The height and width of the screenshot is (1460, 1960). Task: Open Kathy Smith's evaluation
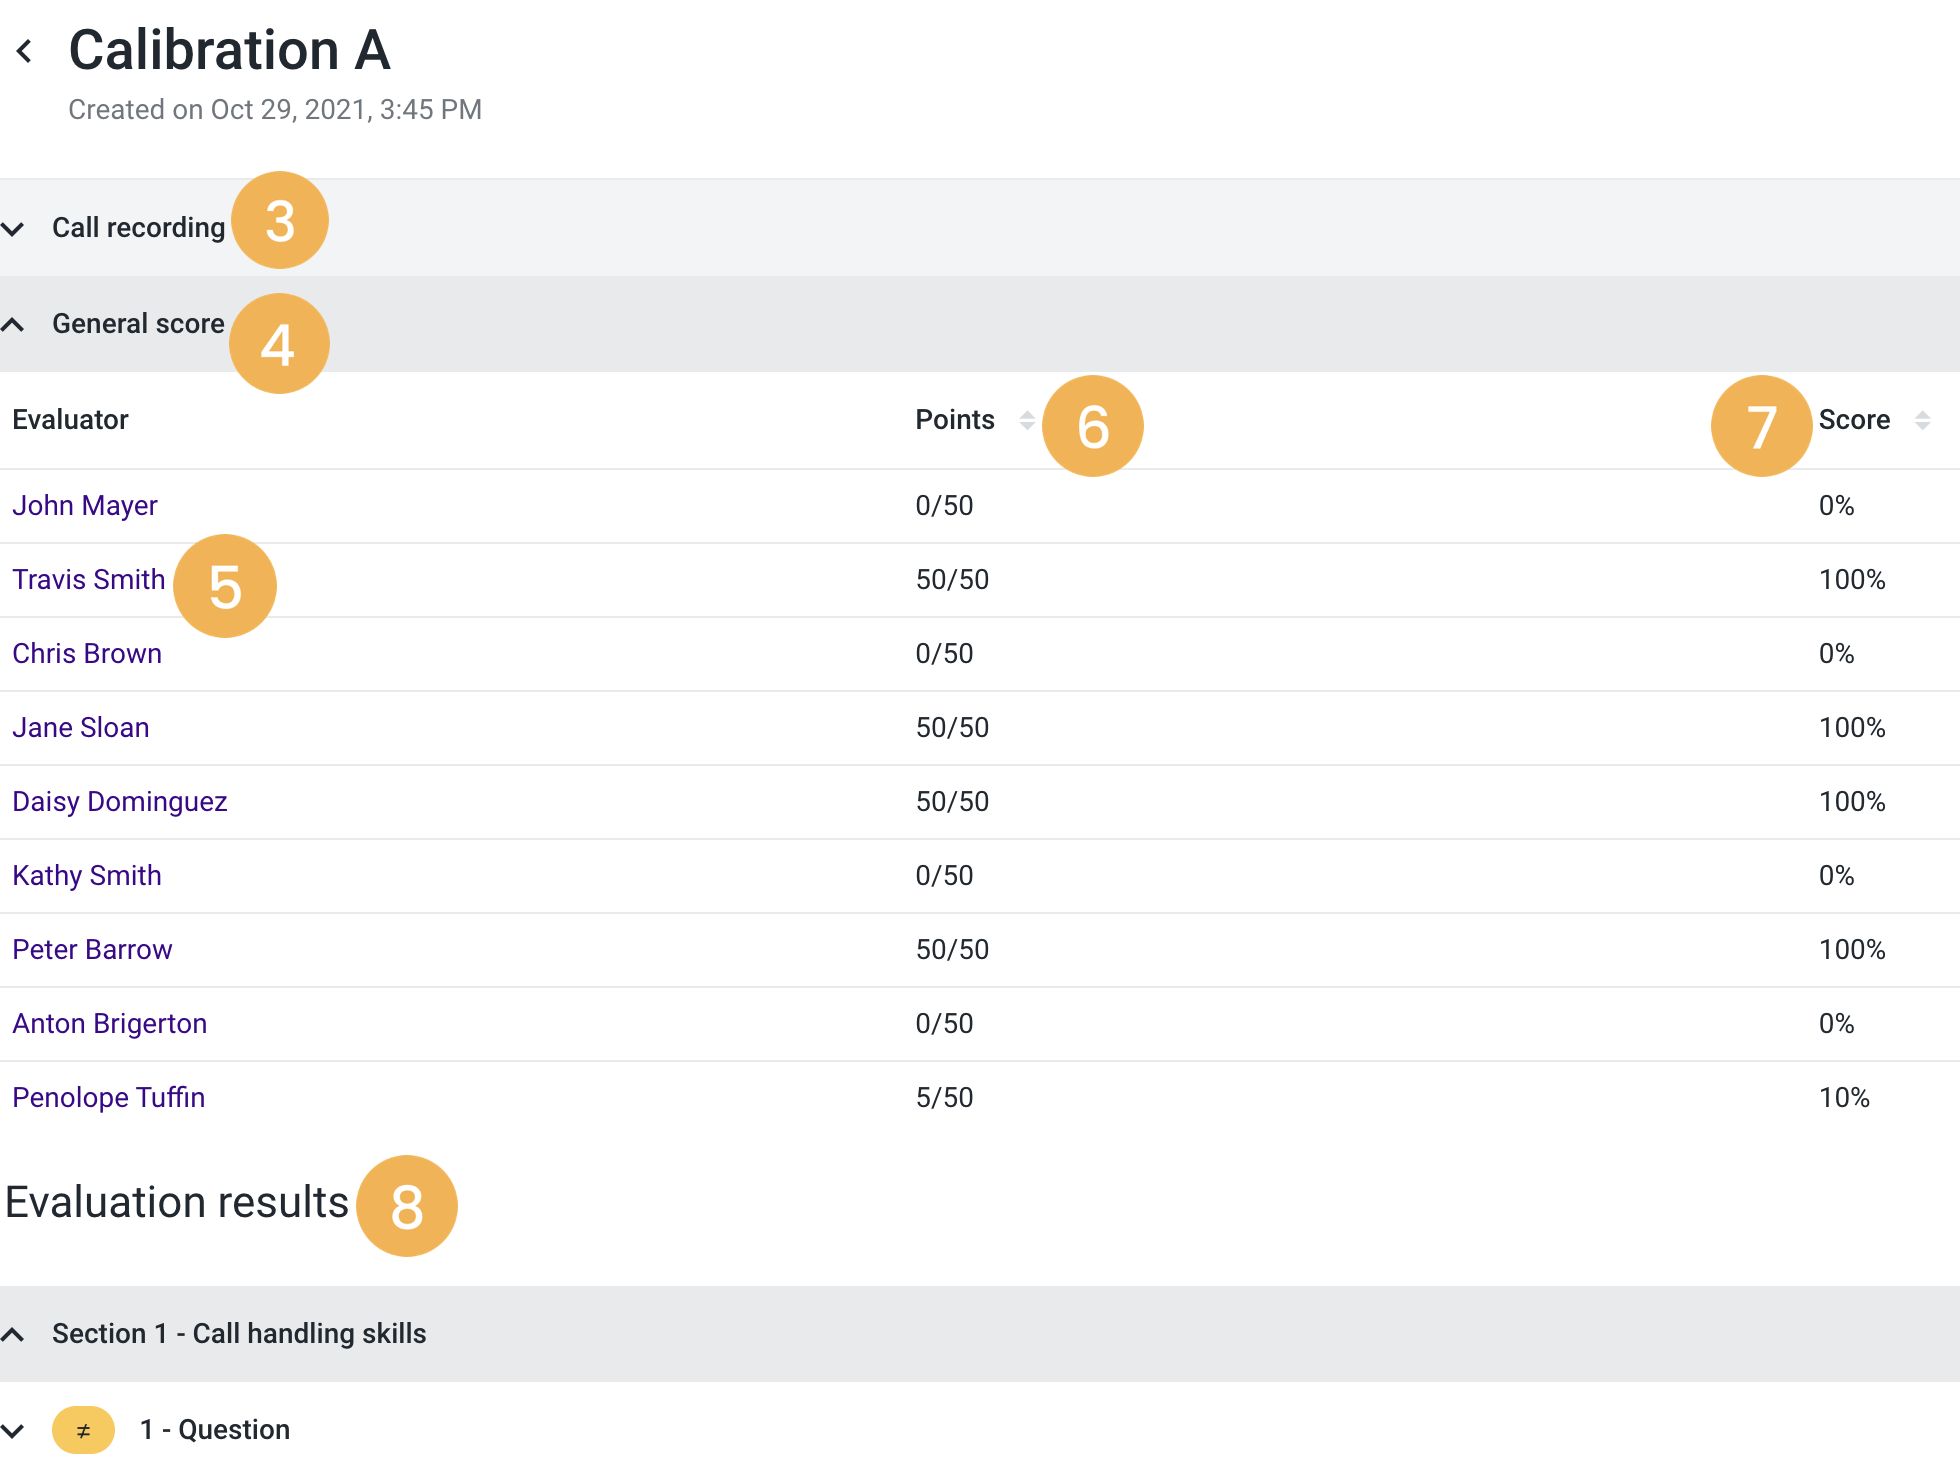[x=87, y=876]
